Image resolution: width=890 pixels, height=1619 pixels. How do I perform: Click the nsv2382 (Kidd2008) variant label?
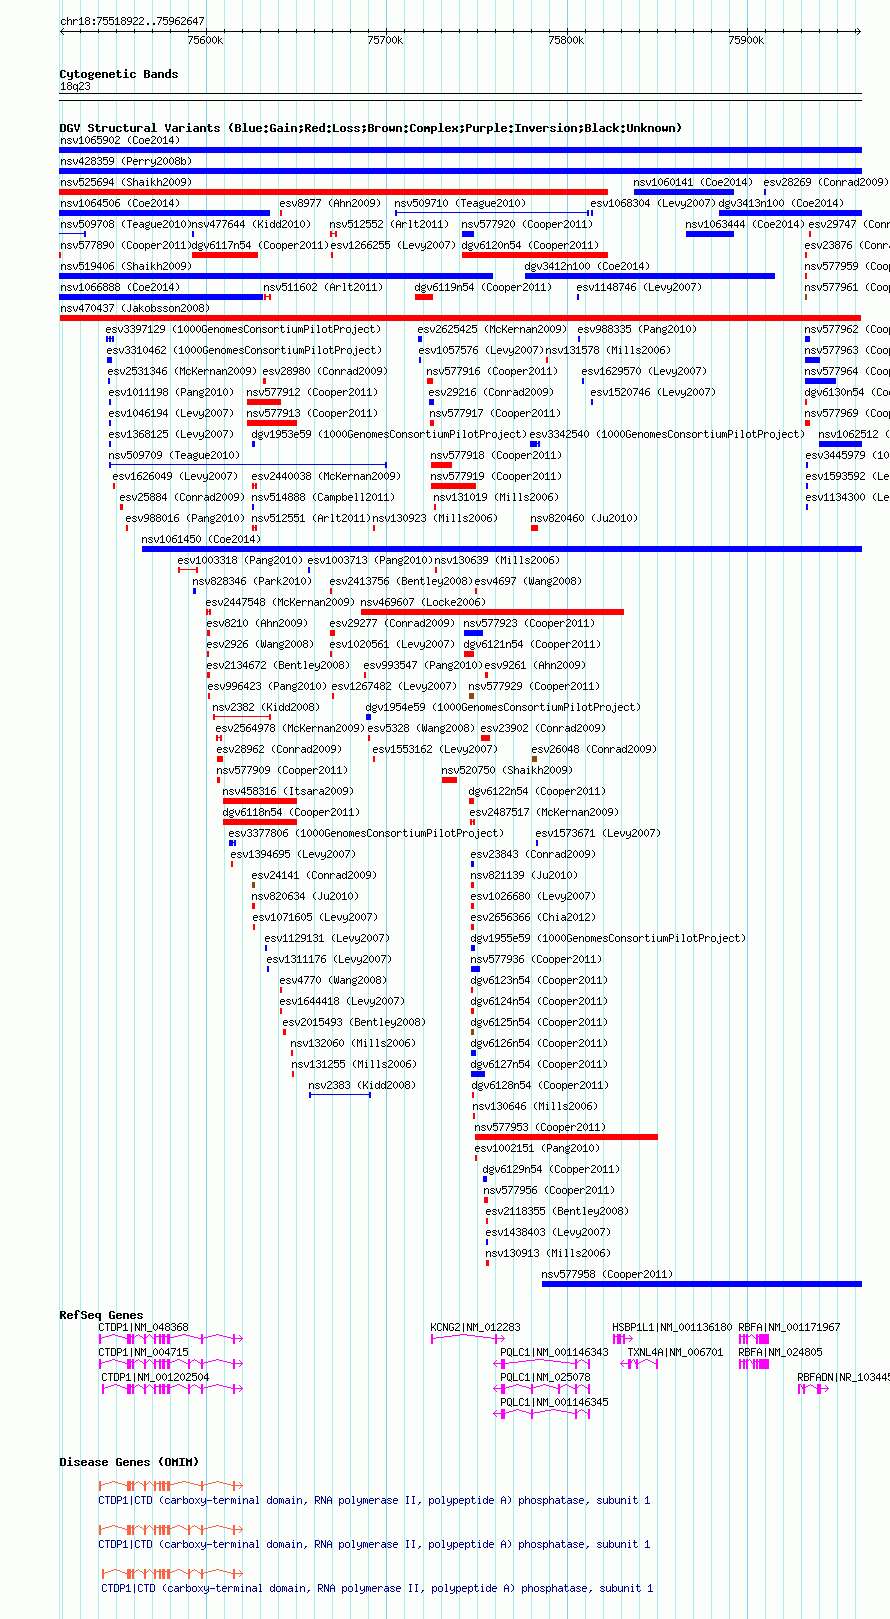point(266,707)
